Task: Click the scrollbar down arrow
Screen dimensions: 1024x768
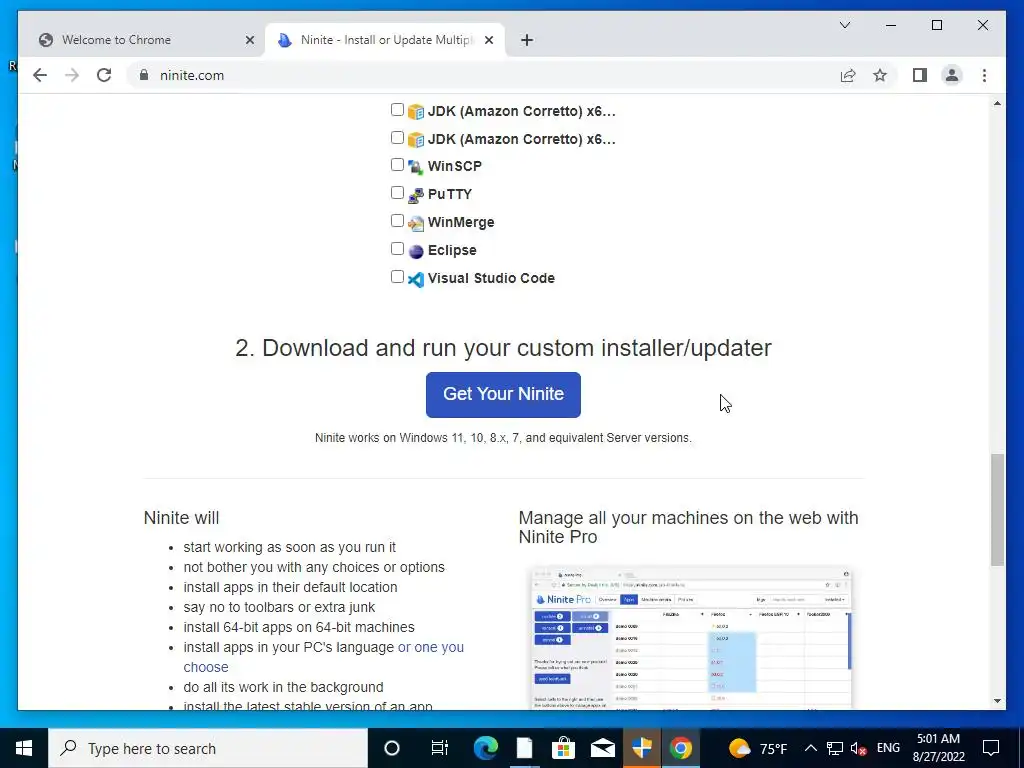Action: pyautogui.click(x=997, y=701)
